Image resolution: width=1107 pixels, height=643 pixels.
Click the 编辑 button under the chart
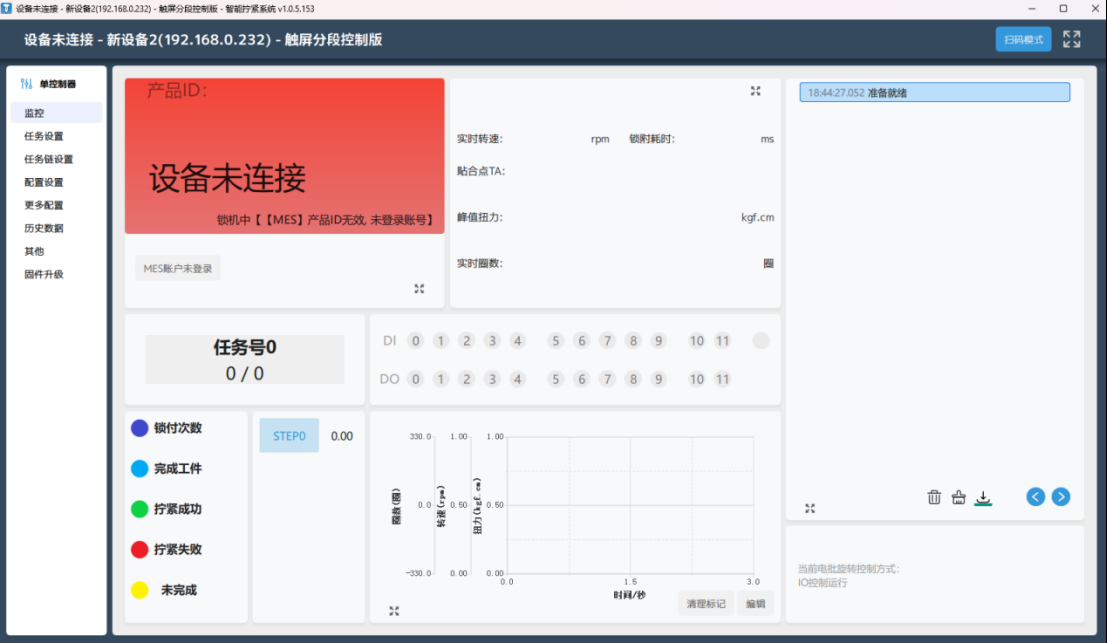pyautogui.click(x=755, y=603)
